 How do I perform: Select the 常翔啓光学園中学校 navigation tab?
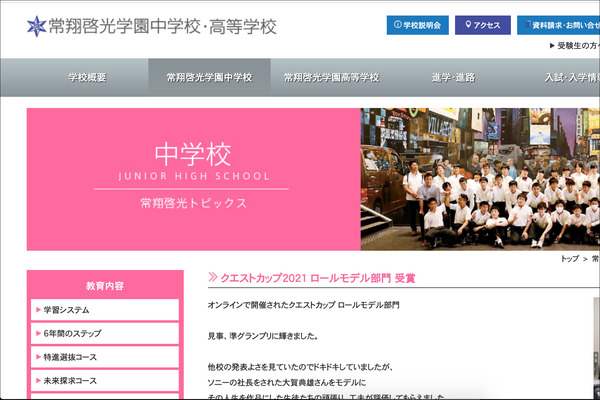coord(209,78)
